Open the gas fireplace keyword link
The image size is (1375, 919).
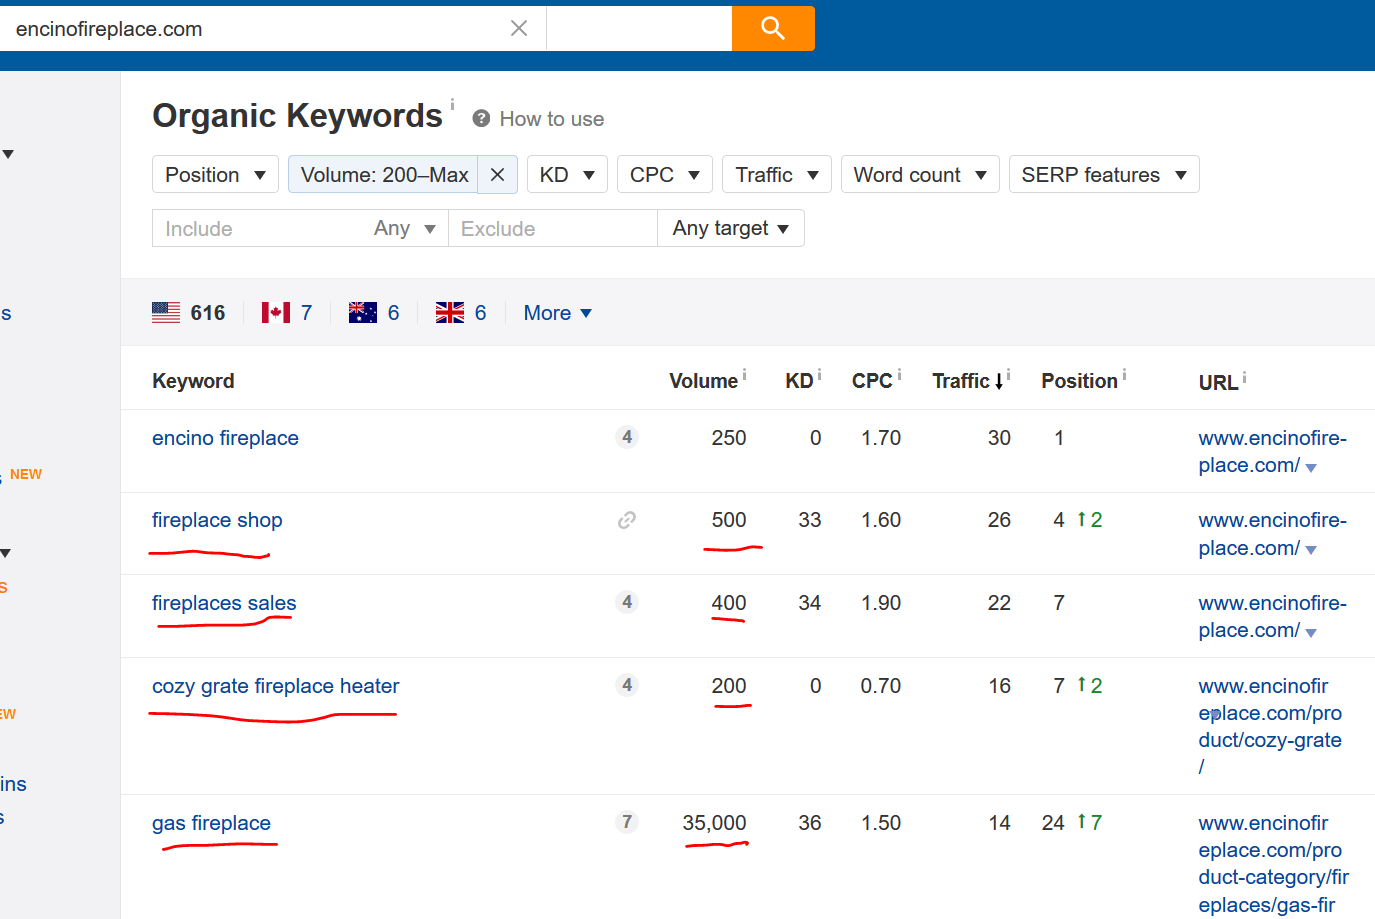tap(211, 823)
